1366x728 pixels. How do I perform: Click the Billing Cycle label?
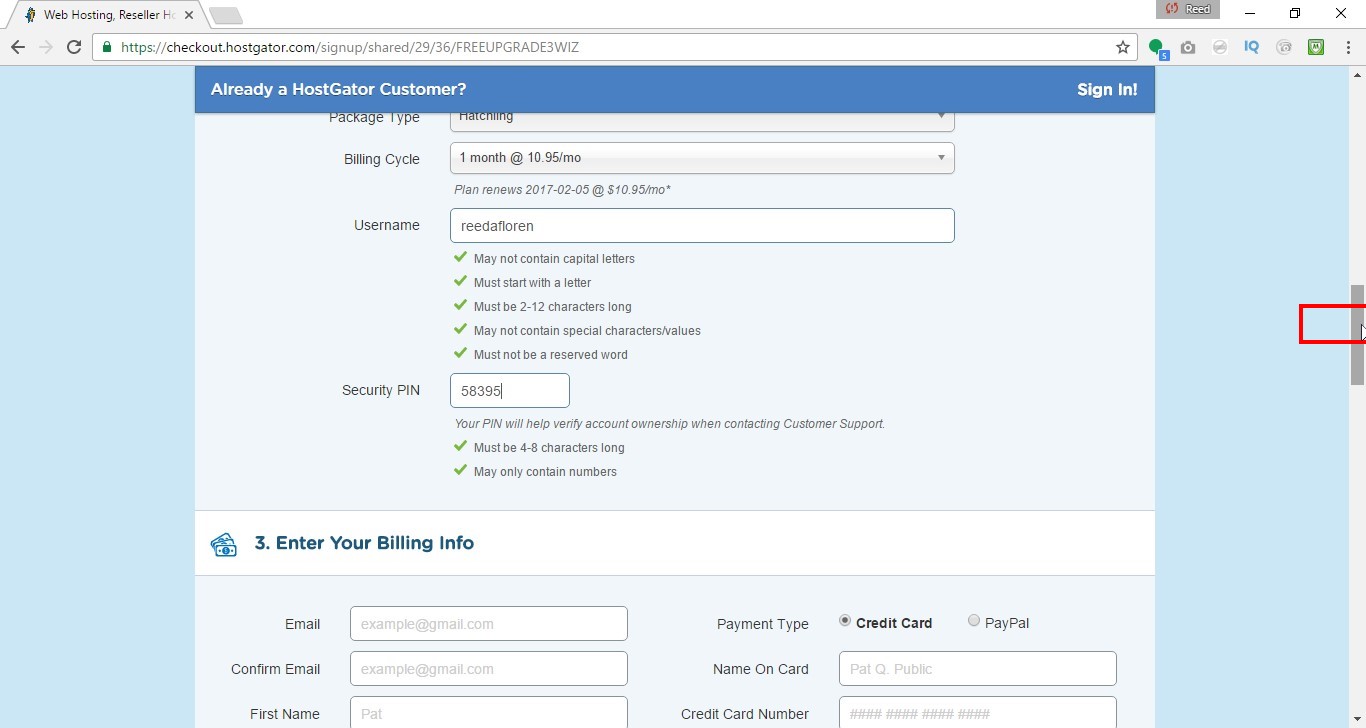click(382, 159)
